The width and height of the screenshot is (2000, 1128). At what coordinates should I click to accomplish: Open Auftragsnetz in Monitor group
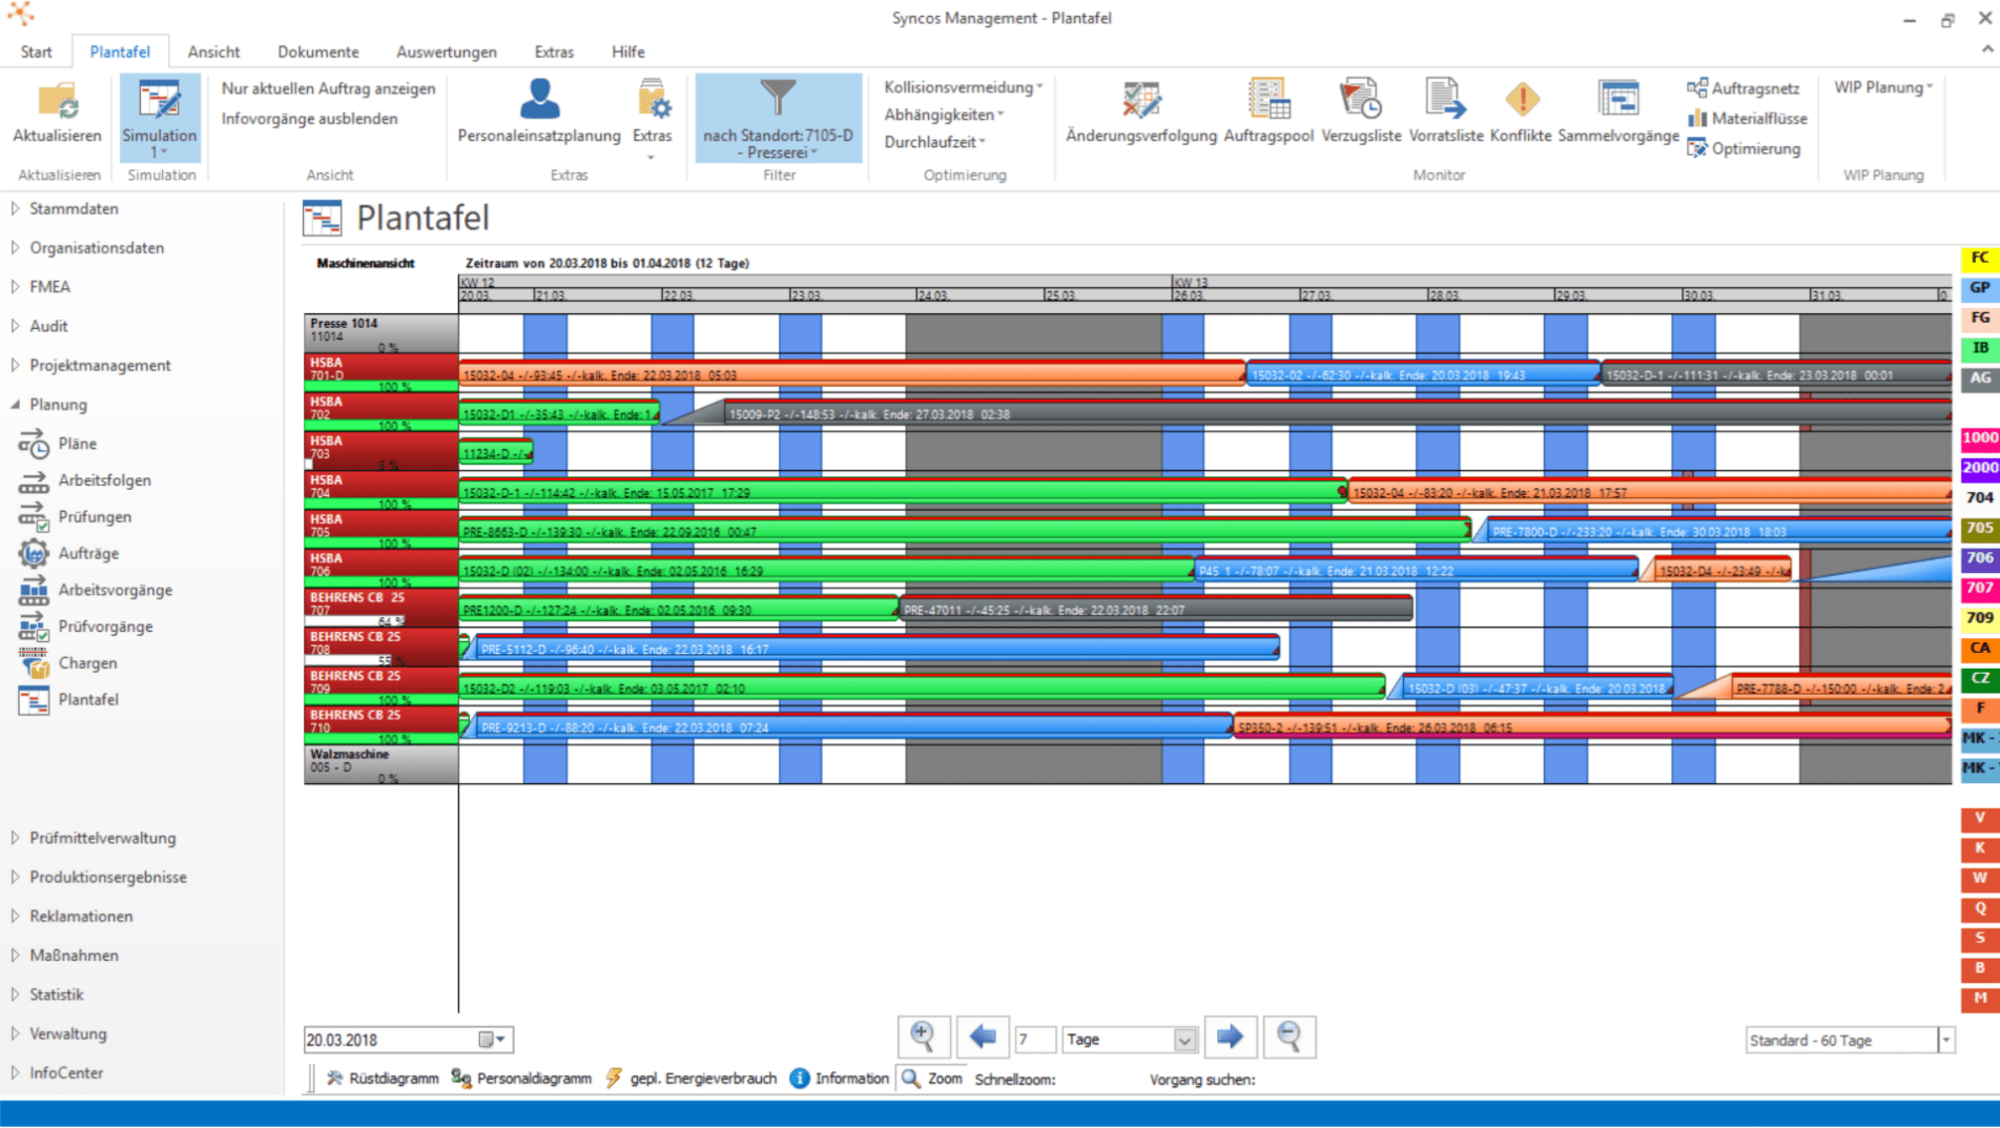pyautogui.click(x=1743, y=88)
